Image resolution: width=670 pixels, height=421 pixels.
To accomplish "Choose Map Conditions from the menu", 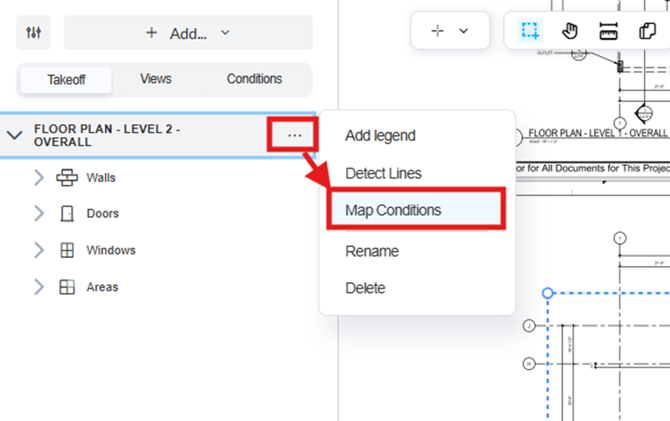I will (x=393, y=210).
